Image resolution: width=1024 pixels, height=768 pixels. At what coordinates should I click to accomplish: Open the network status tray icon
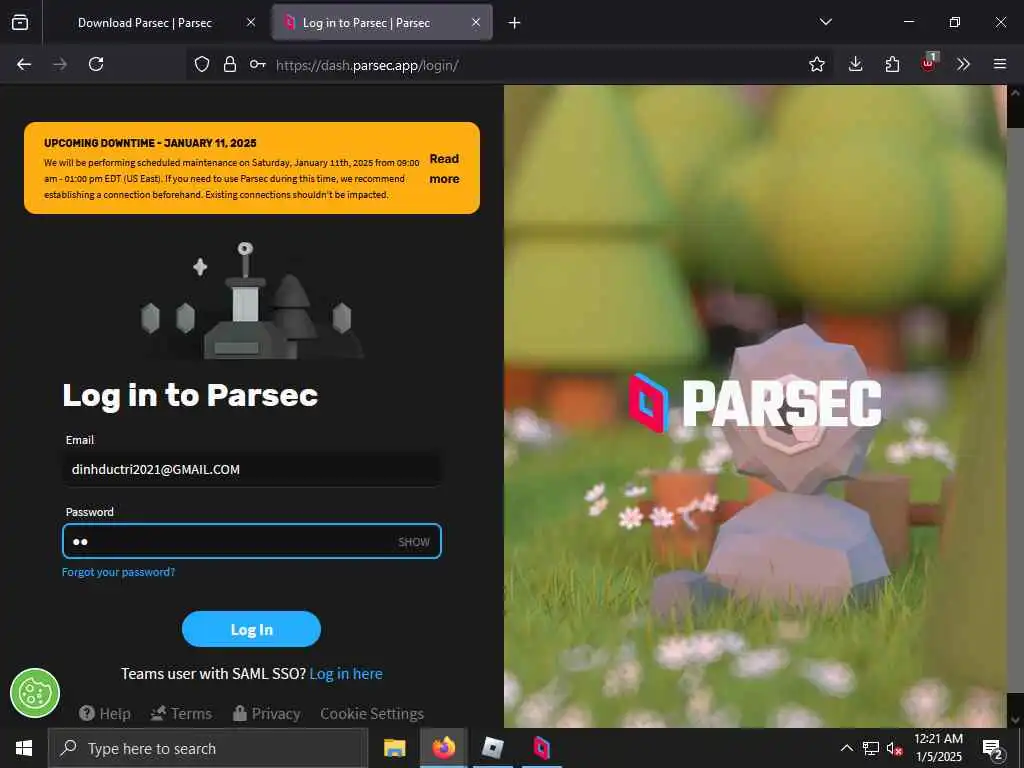[871, 748]
